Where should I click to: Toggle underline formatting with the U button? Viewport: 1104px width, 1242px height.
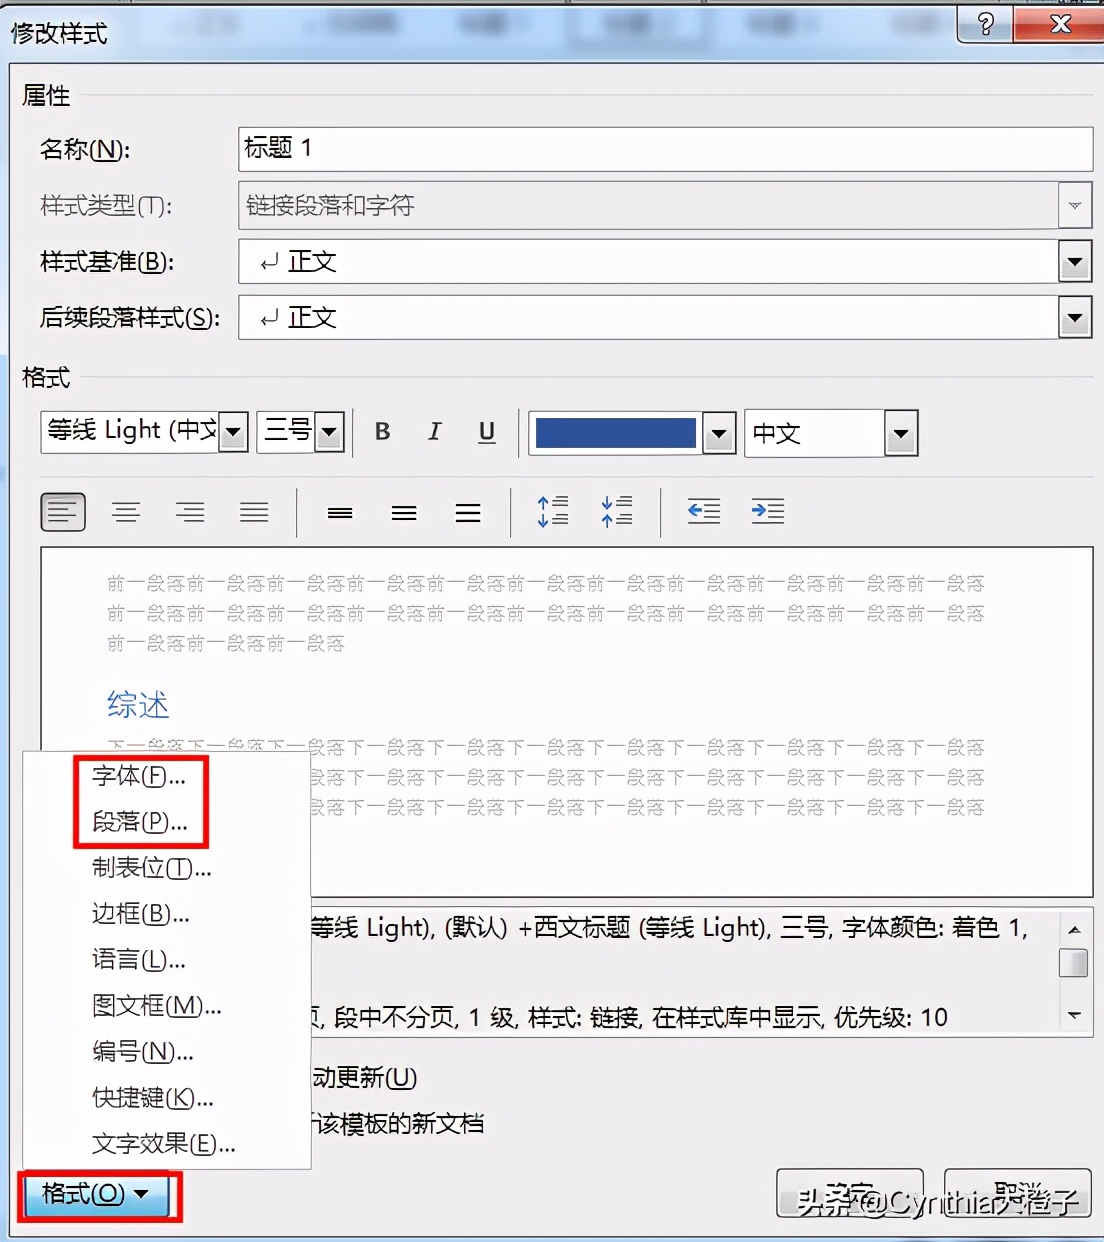pyautogui.click(x=486, y=431)
